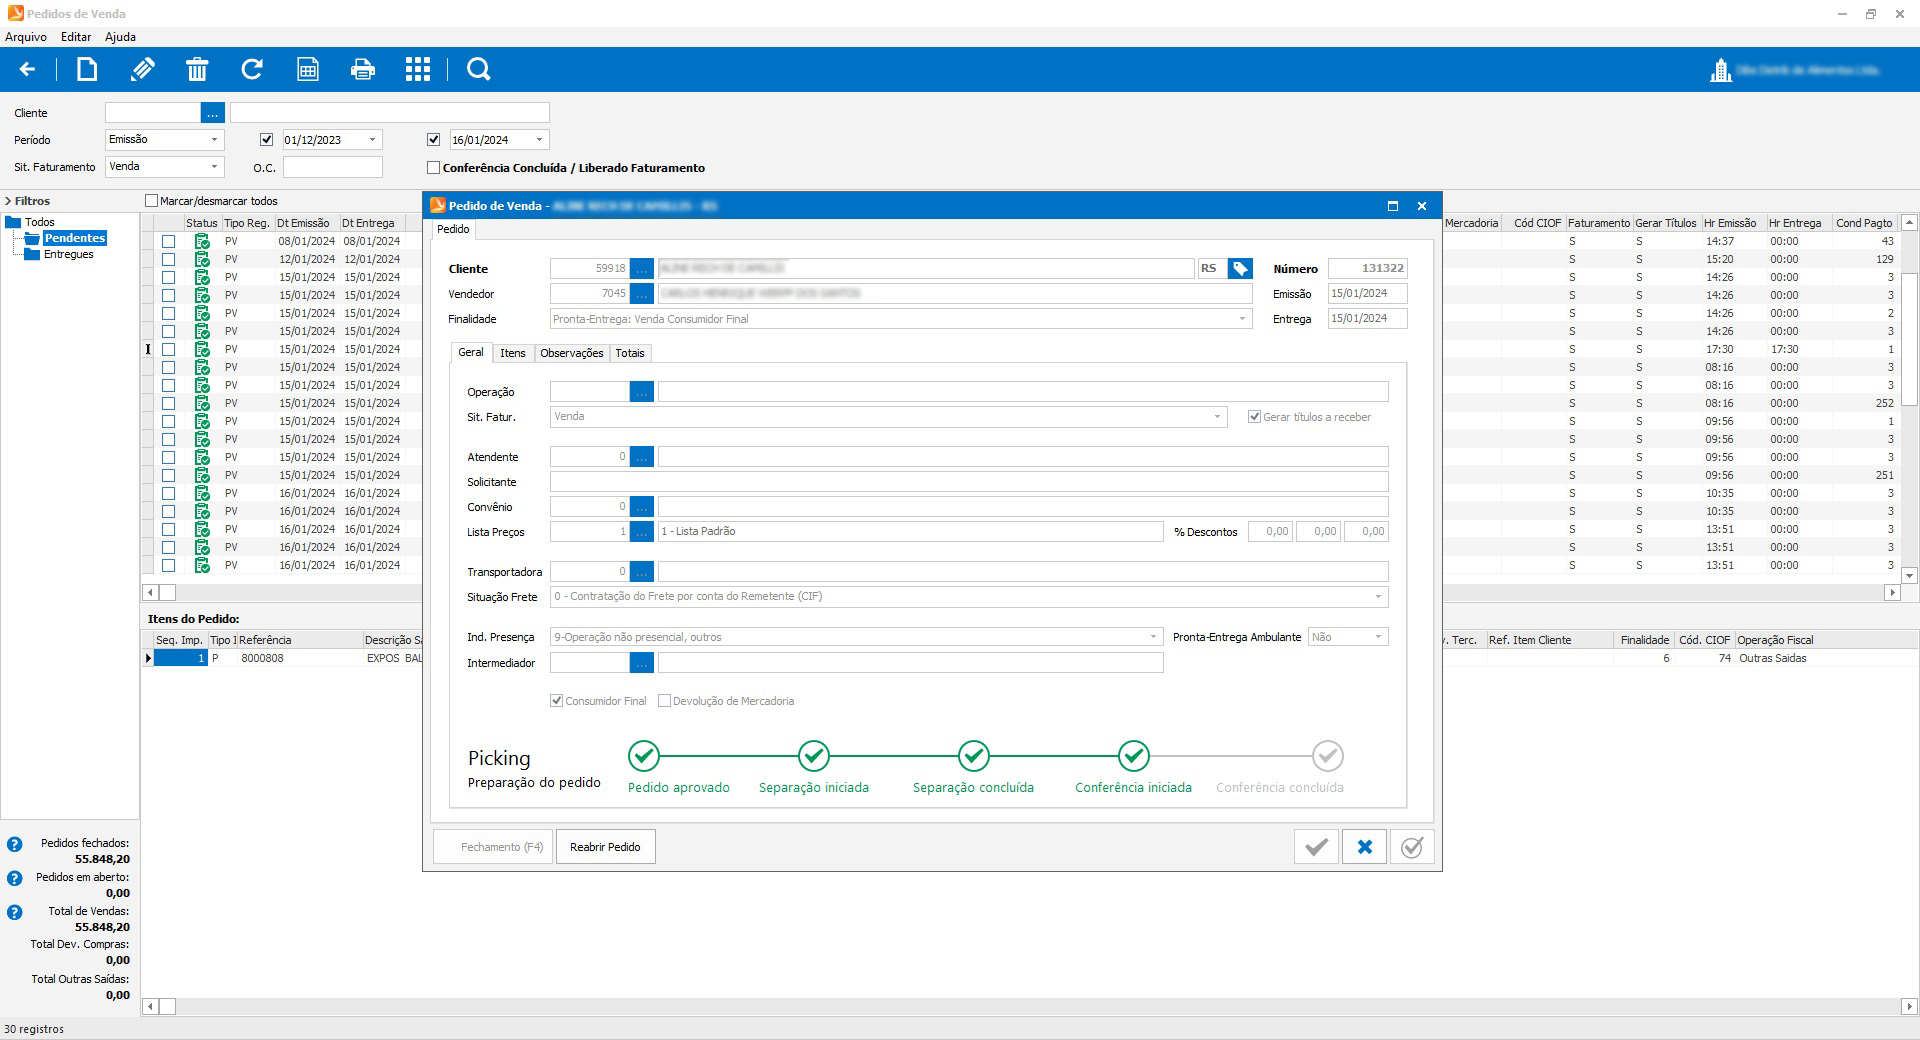
Task: Open the Editar menu
Action: [76, 37]
